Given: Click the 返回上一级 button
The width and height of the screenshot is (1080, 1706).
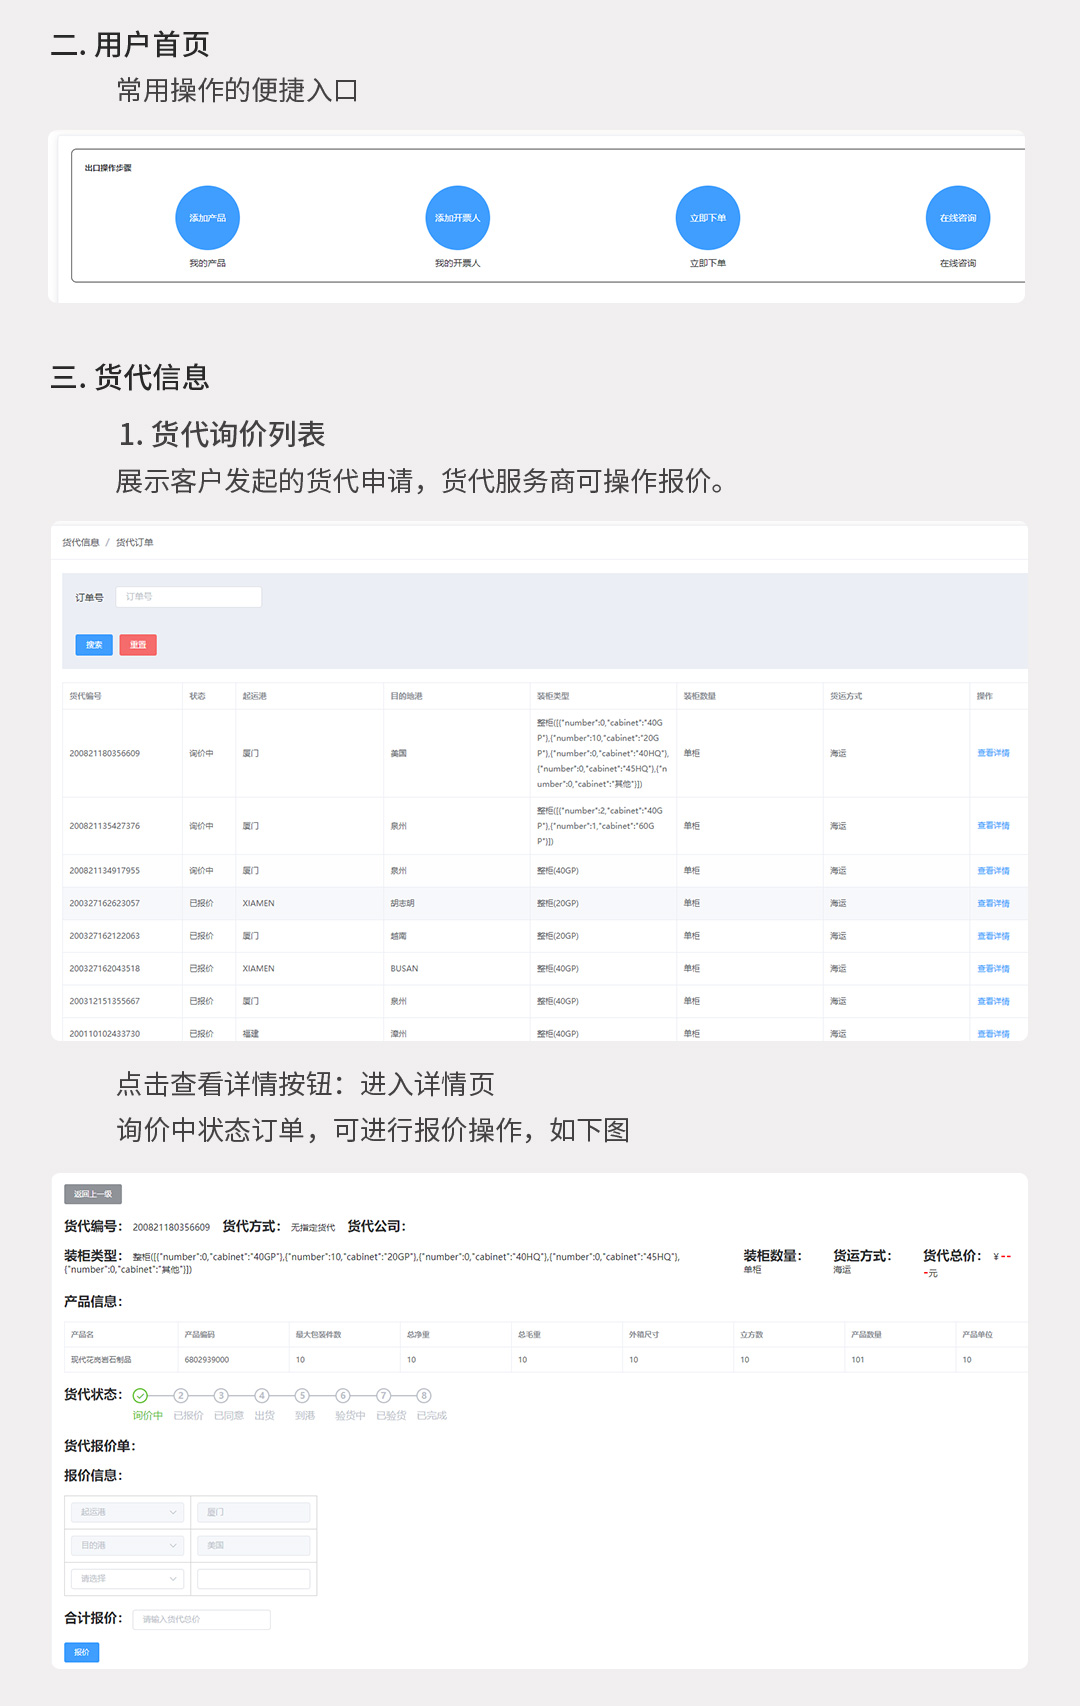Looking at the screenshot, I should (x=93, y=1194).
